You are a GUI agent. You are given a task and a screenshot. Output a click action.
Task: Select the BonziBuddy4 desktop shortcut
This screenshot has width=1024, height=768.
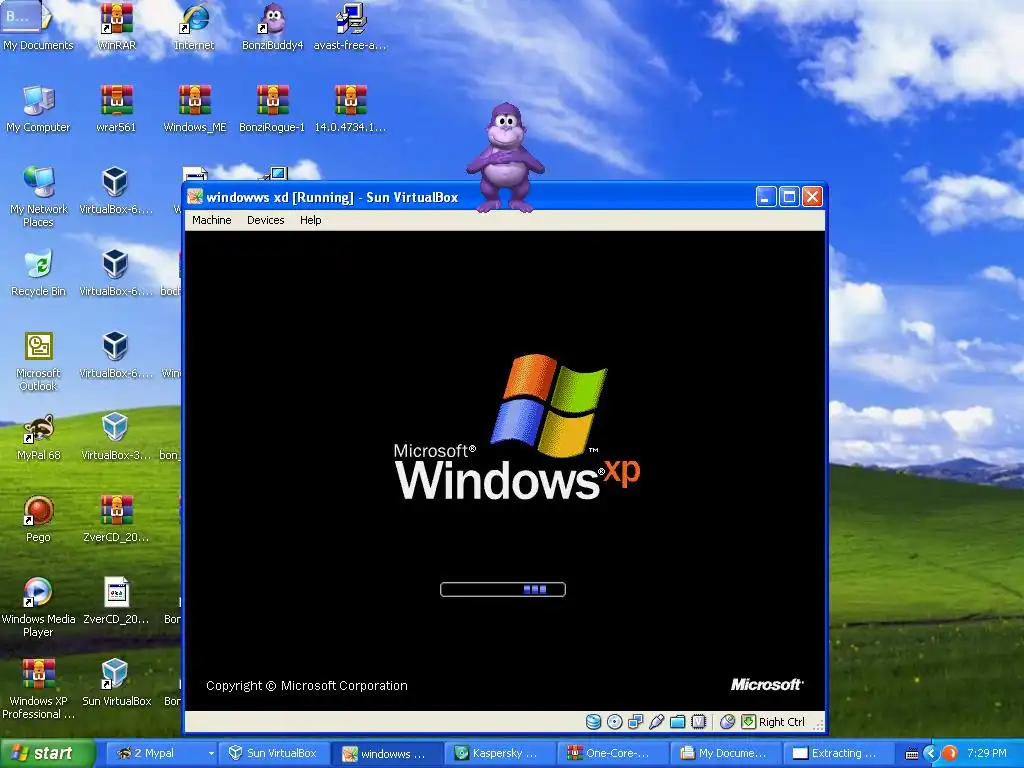click(272, 26)
